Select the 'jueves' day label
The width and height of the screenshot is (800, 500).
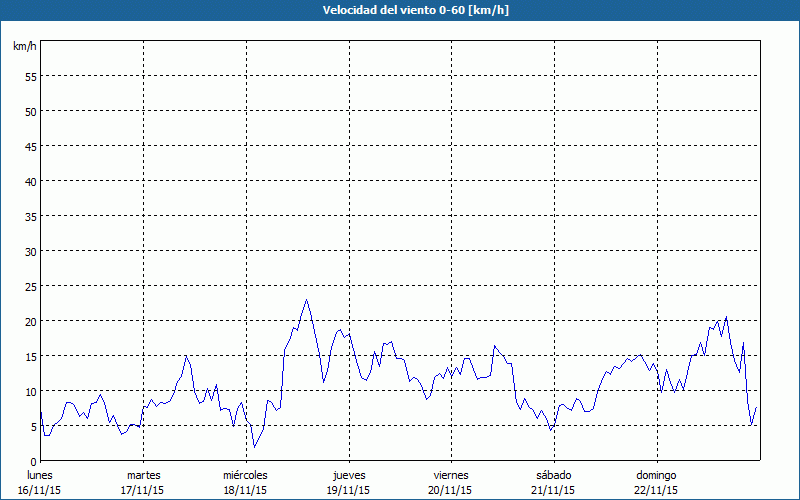pyautogui.click(x=348, y=475)
